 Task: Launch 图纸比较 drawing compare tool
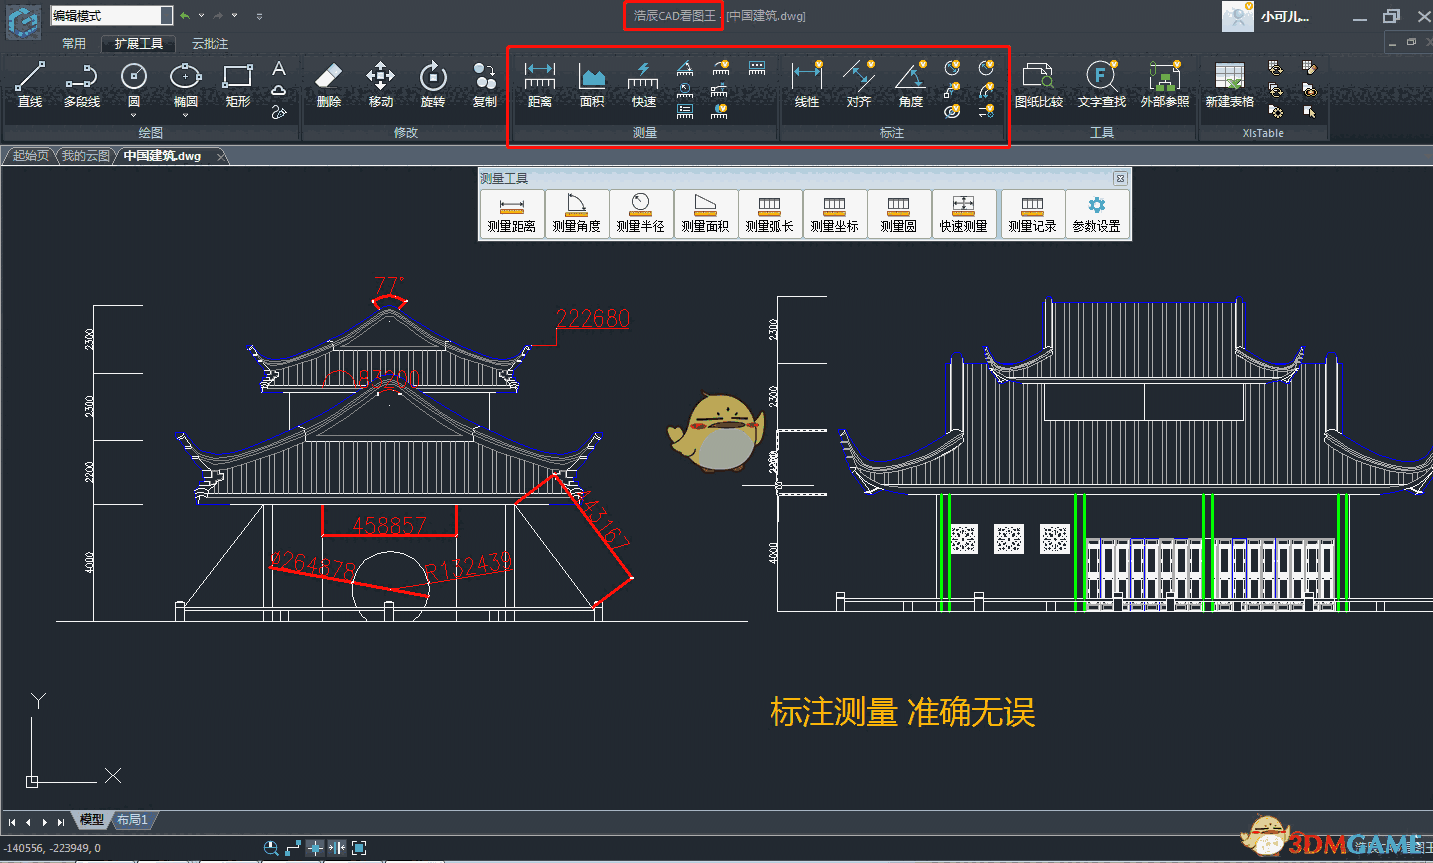pos(1038,85)
